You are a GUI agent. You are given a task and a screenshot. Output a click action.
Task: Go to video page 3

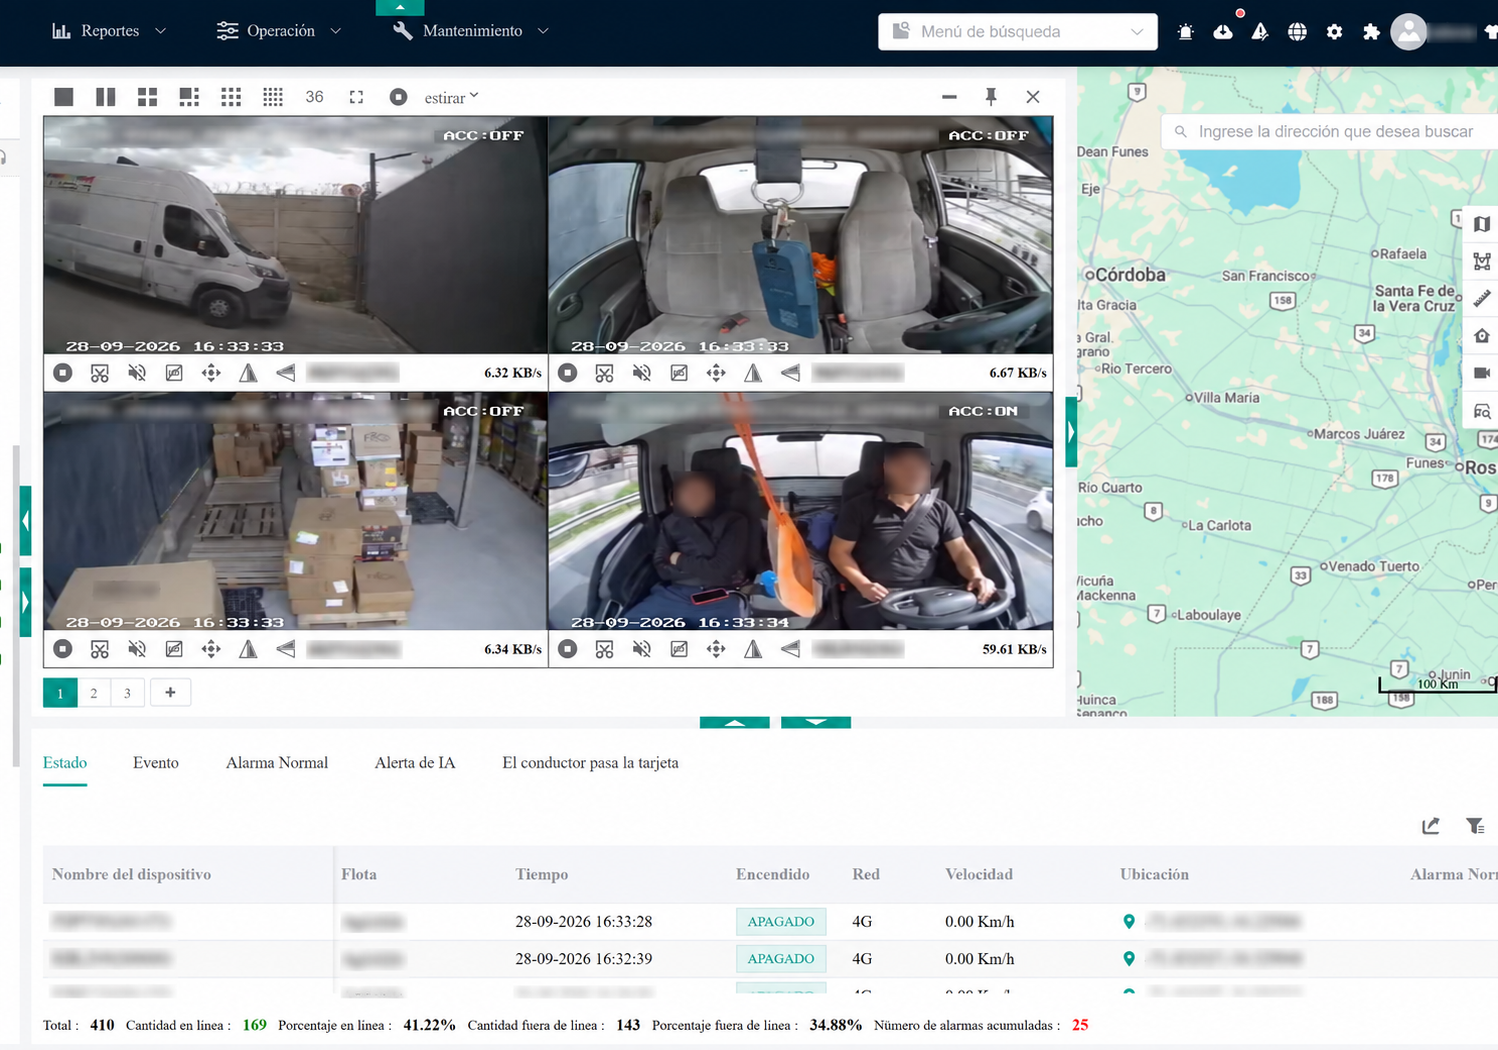(x=127, y=693)
